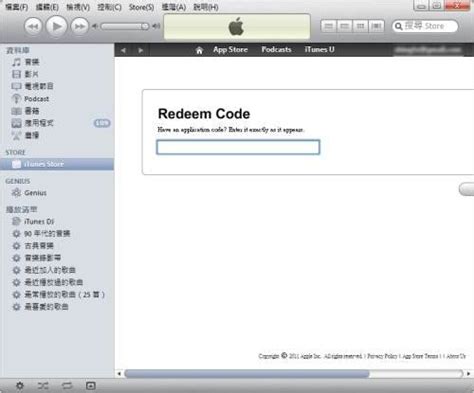Open the signed-in account menu

coord(428,50)
